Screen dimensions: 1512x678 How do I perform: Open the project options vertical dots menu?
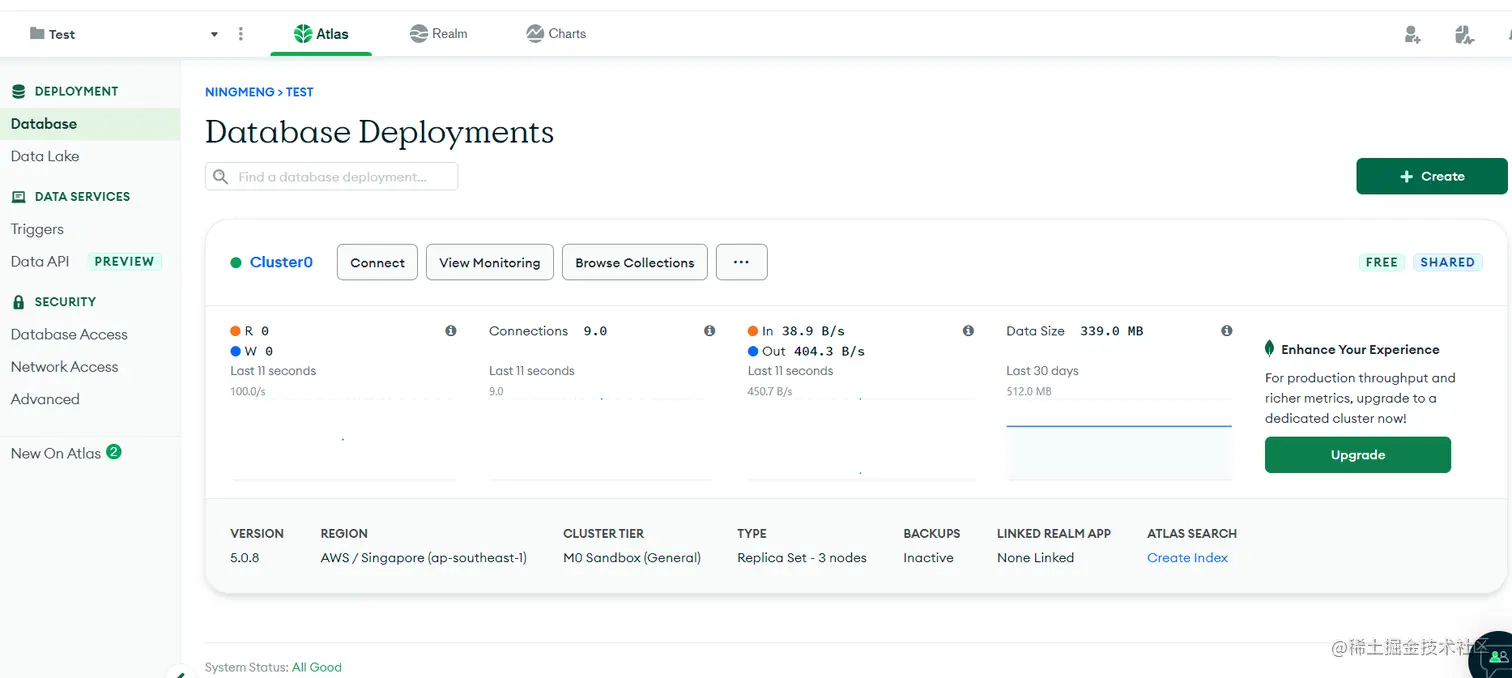241,34
